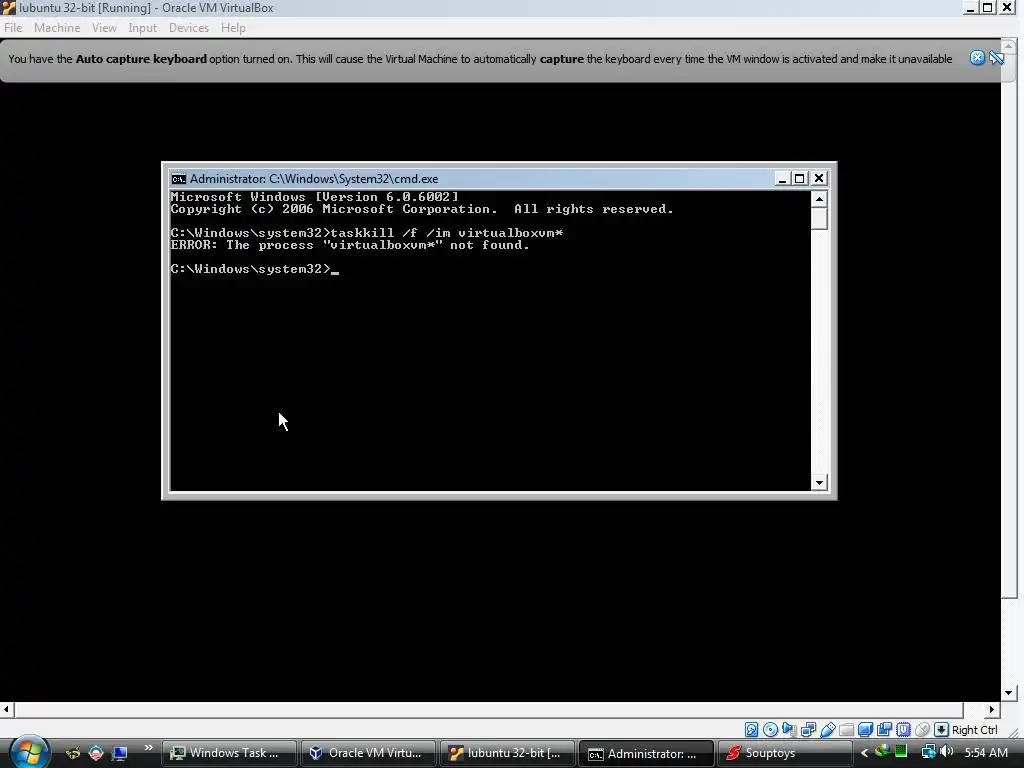The image size is (1024, 768).
Task: Switch to Oracle VM VirtualBox taskbar button
Action: [368, 753]
